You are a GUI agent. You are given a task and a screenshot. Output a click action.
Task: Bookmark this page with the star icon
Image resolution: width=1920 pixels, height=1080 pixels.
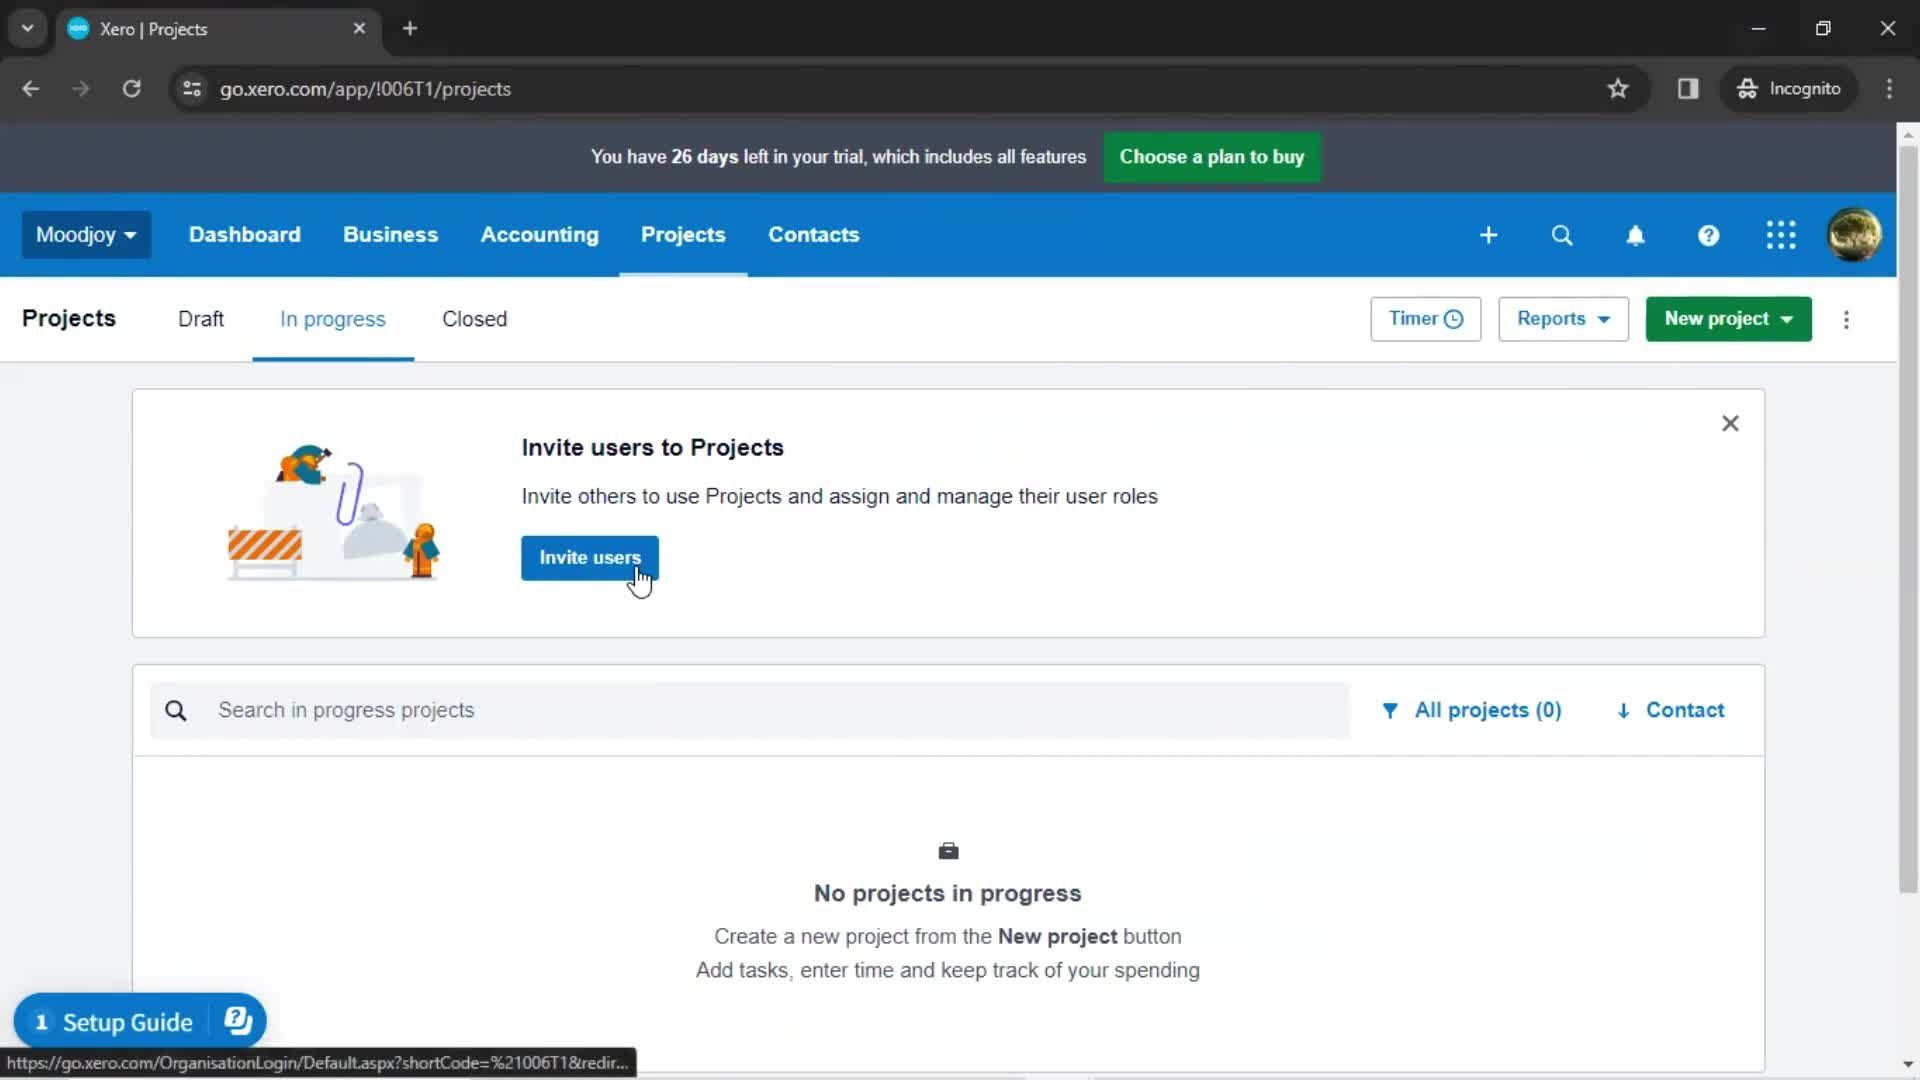[1617, 89]
